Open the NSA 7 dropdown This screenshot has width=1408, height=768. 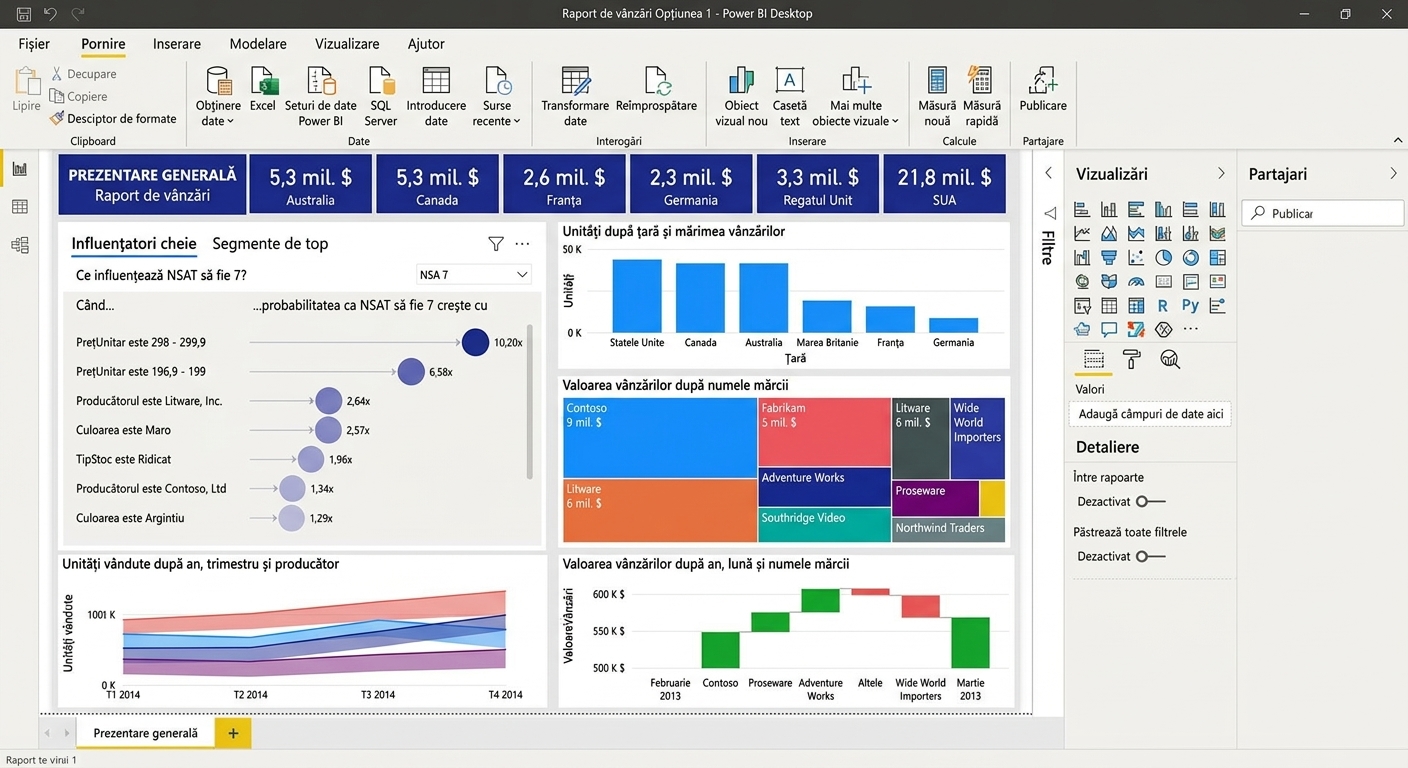(x=473, y=275)
